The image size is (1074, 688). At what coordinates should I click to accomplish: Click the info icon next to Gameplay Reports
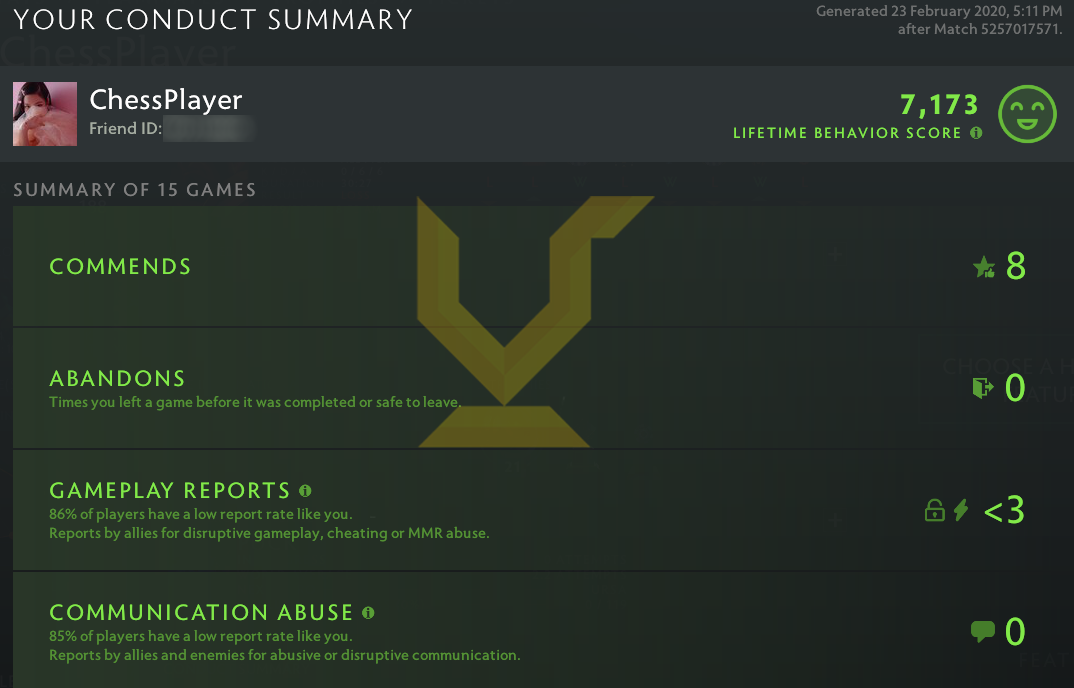pos(306,490)
